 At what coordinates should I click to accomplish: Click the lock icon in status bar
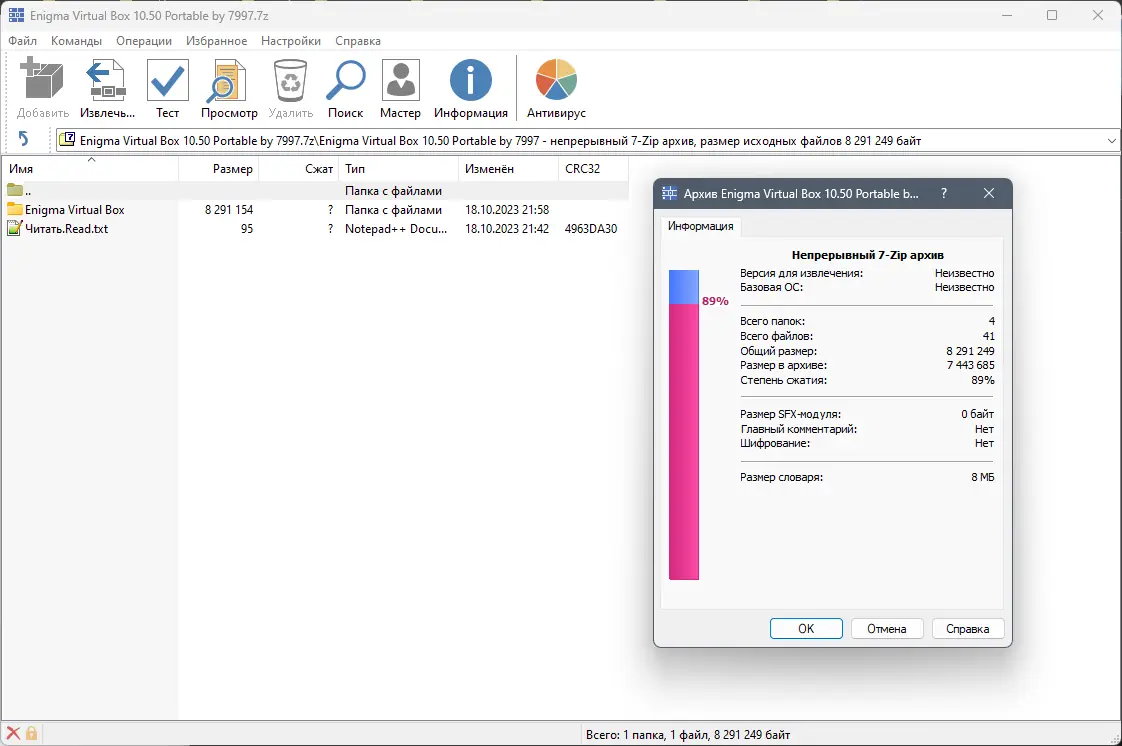click(31, 733)
